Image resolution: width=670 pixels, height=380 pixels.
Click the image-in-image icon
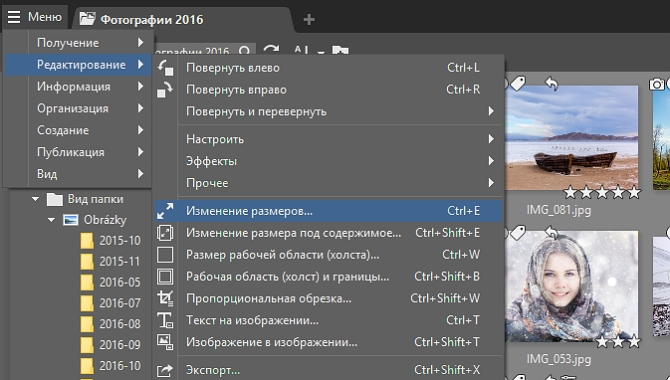click(x=165, y=342)
